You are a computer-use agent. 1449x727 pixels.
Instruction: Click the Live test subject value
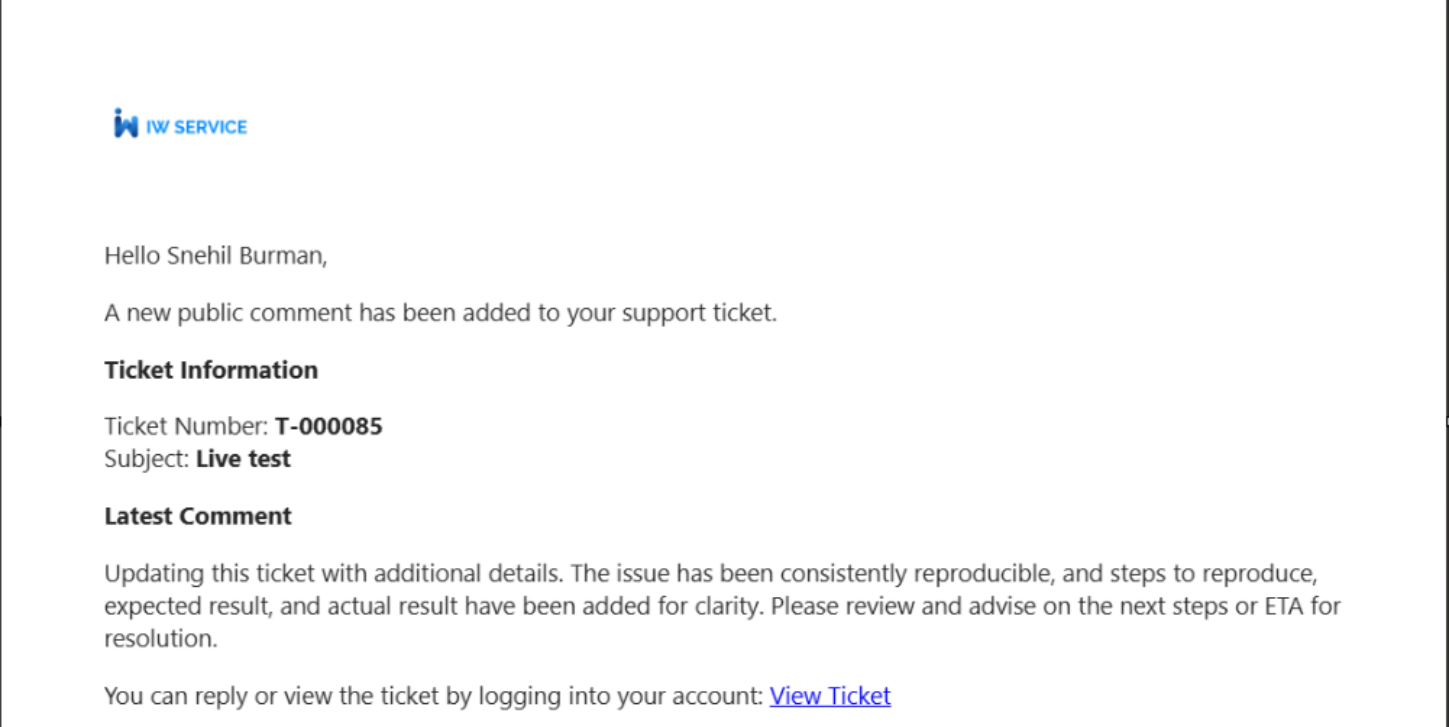click(x=243, y=460)
